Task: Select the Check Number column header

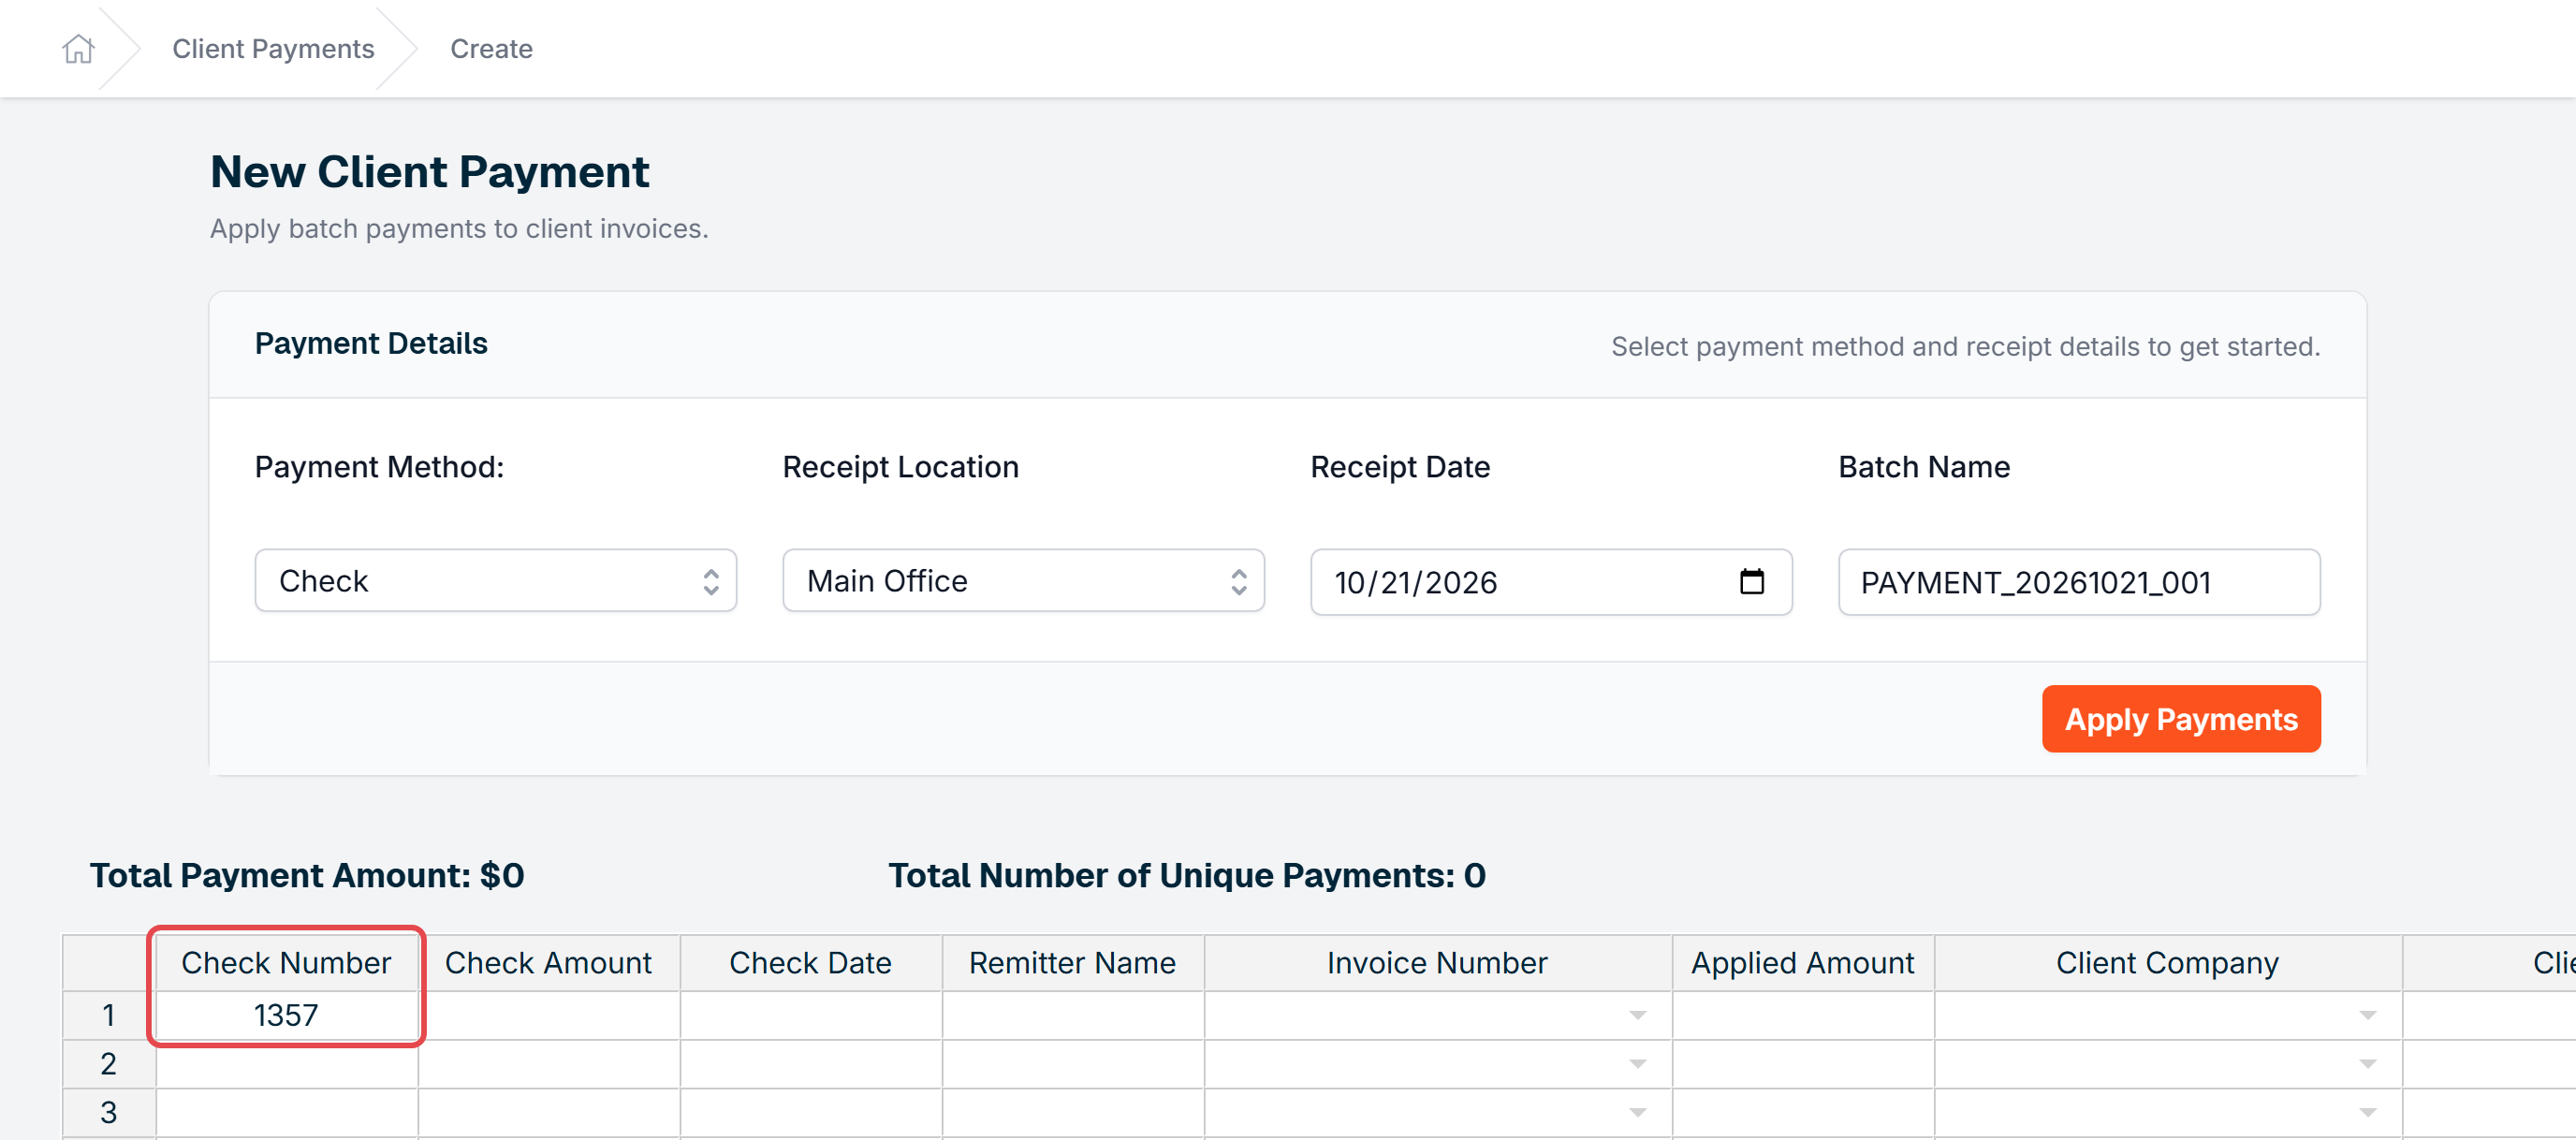Action: point(287,963)
